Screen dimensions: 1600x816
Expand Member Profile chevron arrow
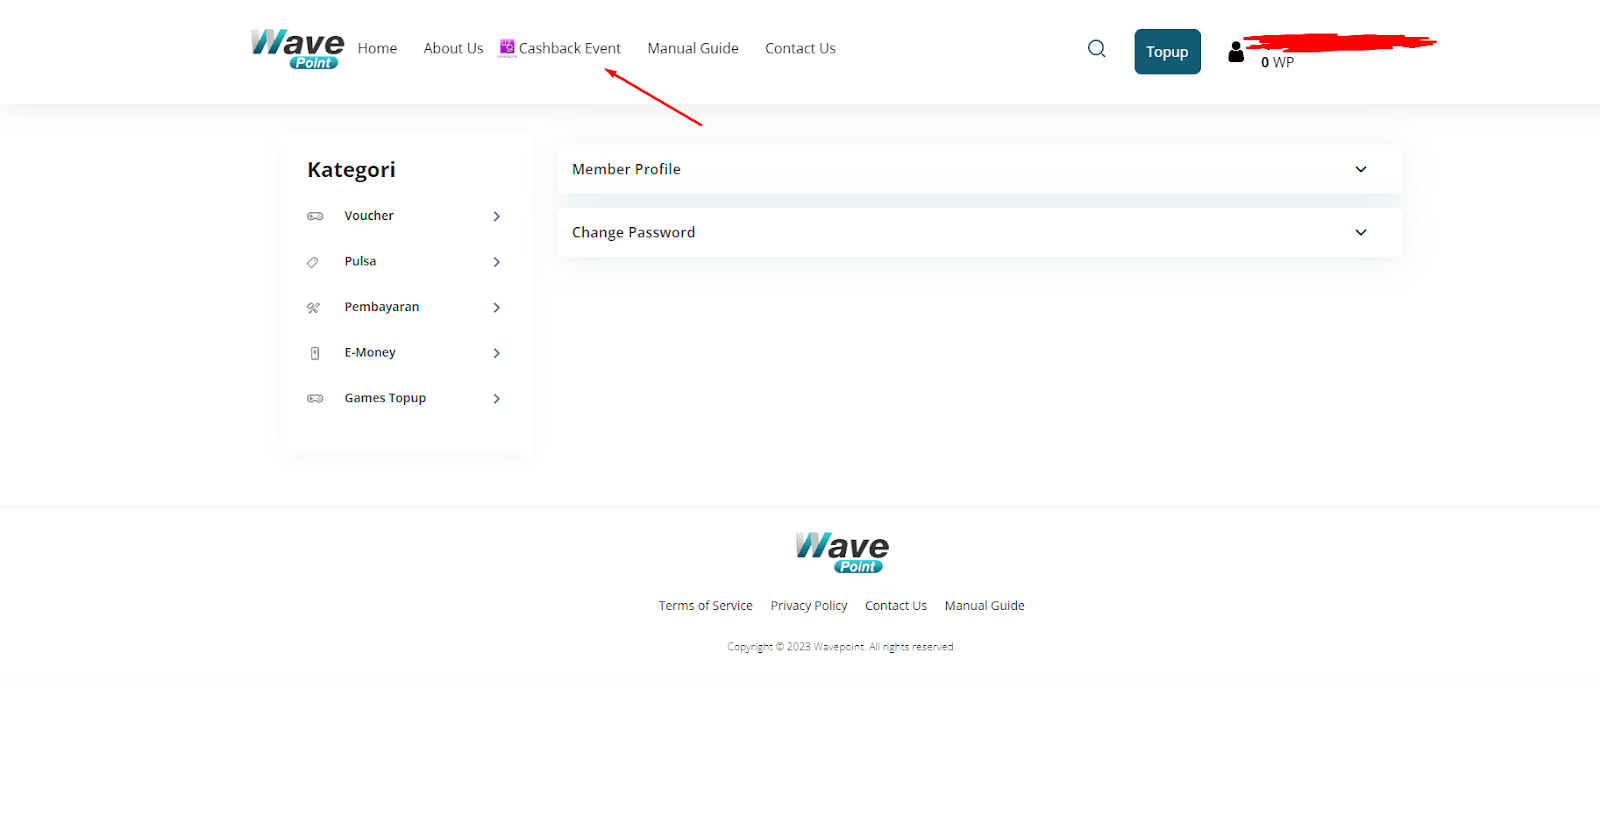(x=1361, y=169)
